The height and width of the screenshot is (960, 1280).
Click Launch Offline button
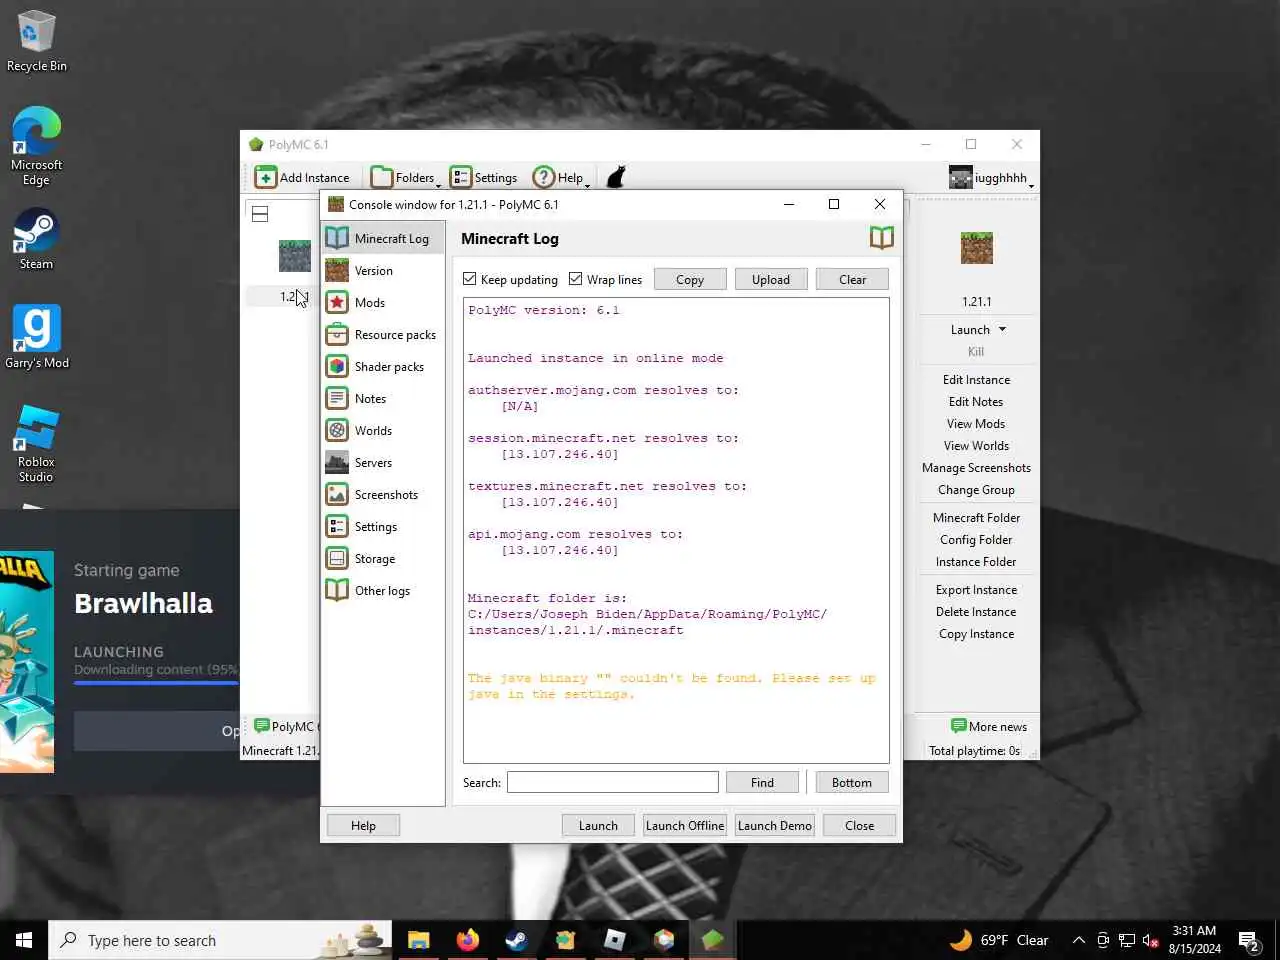(x=685, y=826)
